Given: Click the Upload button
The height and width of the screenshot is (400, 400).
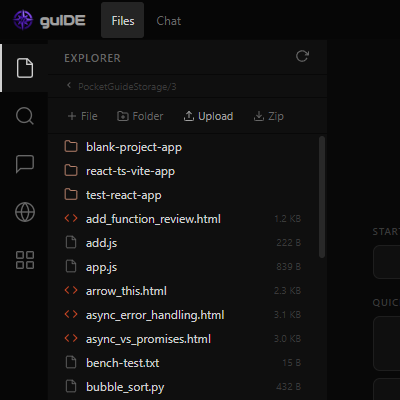Looking at the screenshot, I should point(208,116).
